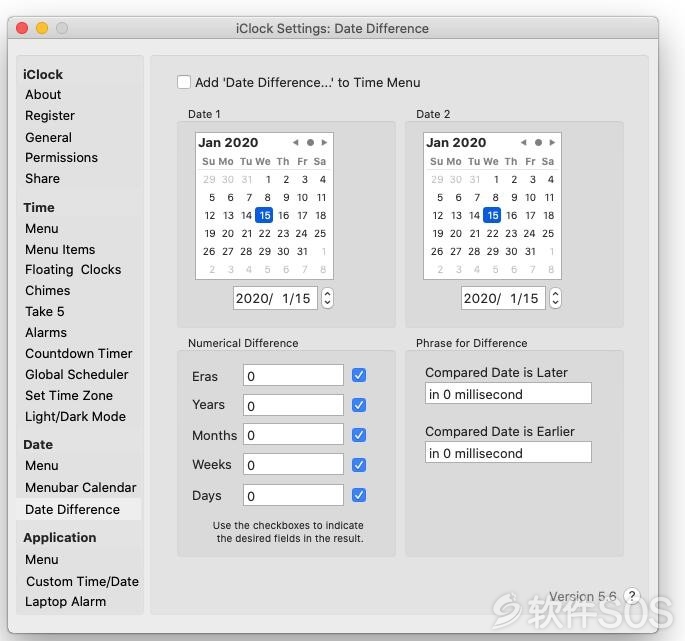Open the Permissions settings pane
The width and height of the screenshot is (685, 641).
[61, 157]
